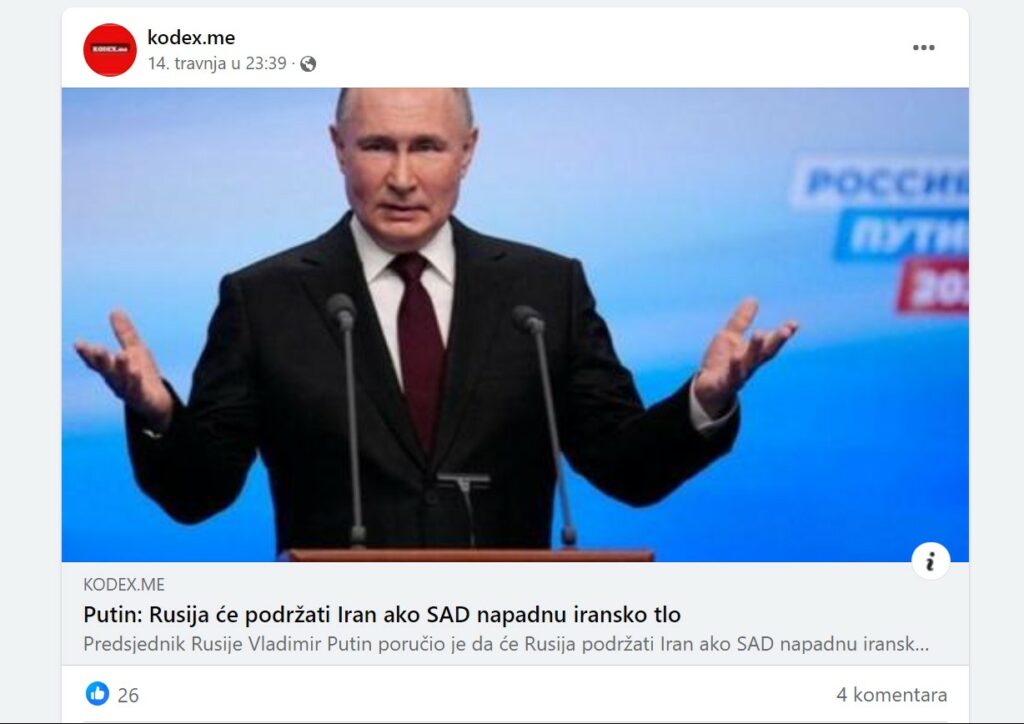Show who reacted via the 26 count
Viewport: 1024px width, 724px height.
tap(128, 695)
